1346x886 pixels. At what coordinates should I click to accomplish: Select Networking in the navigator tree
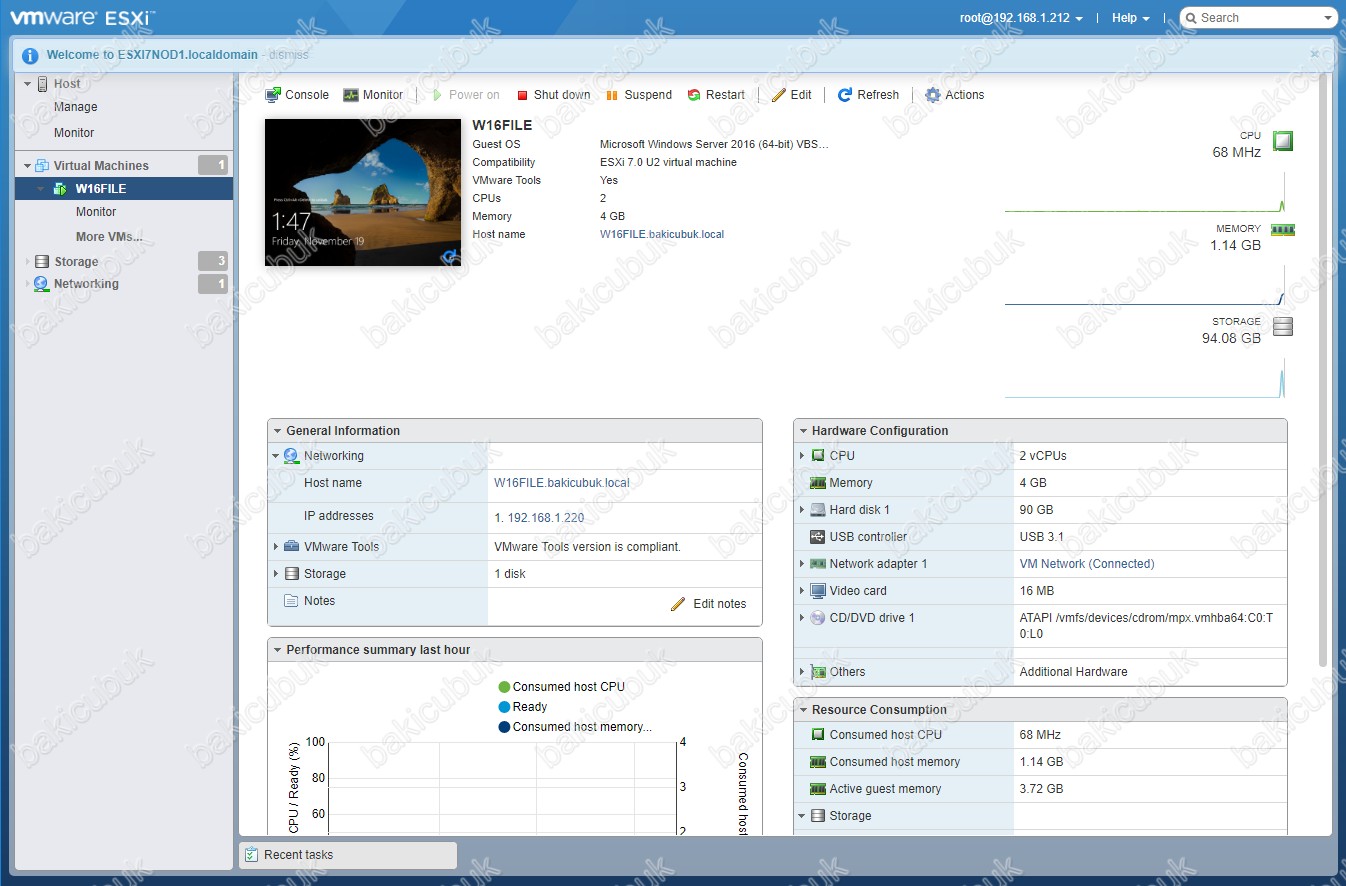[x=86, y=284]
